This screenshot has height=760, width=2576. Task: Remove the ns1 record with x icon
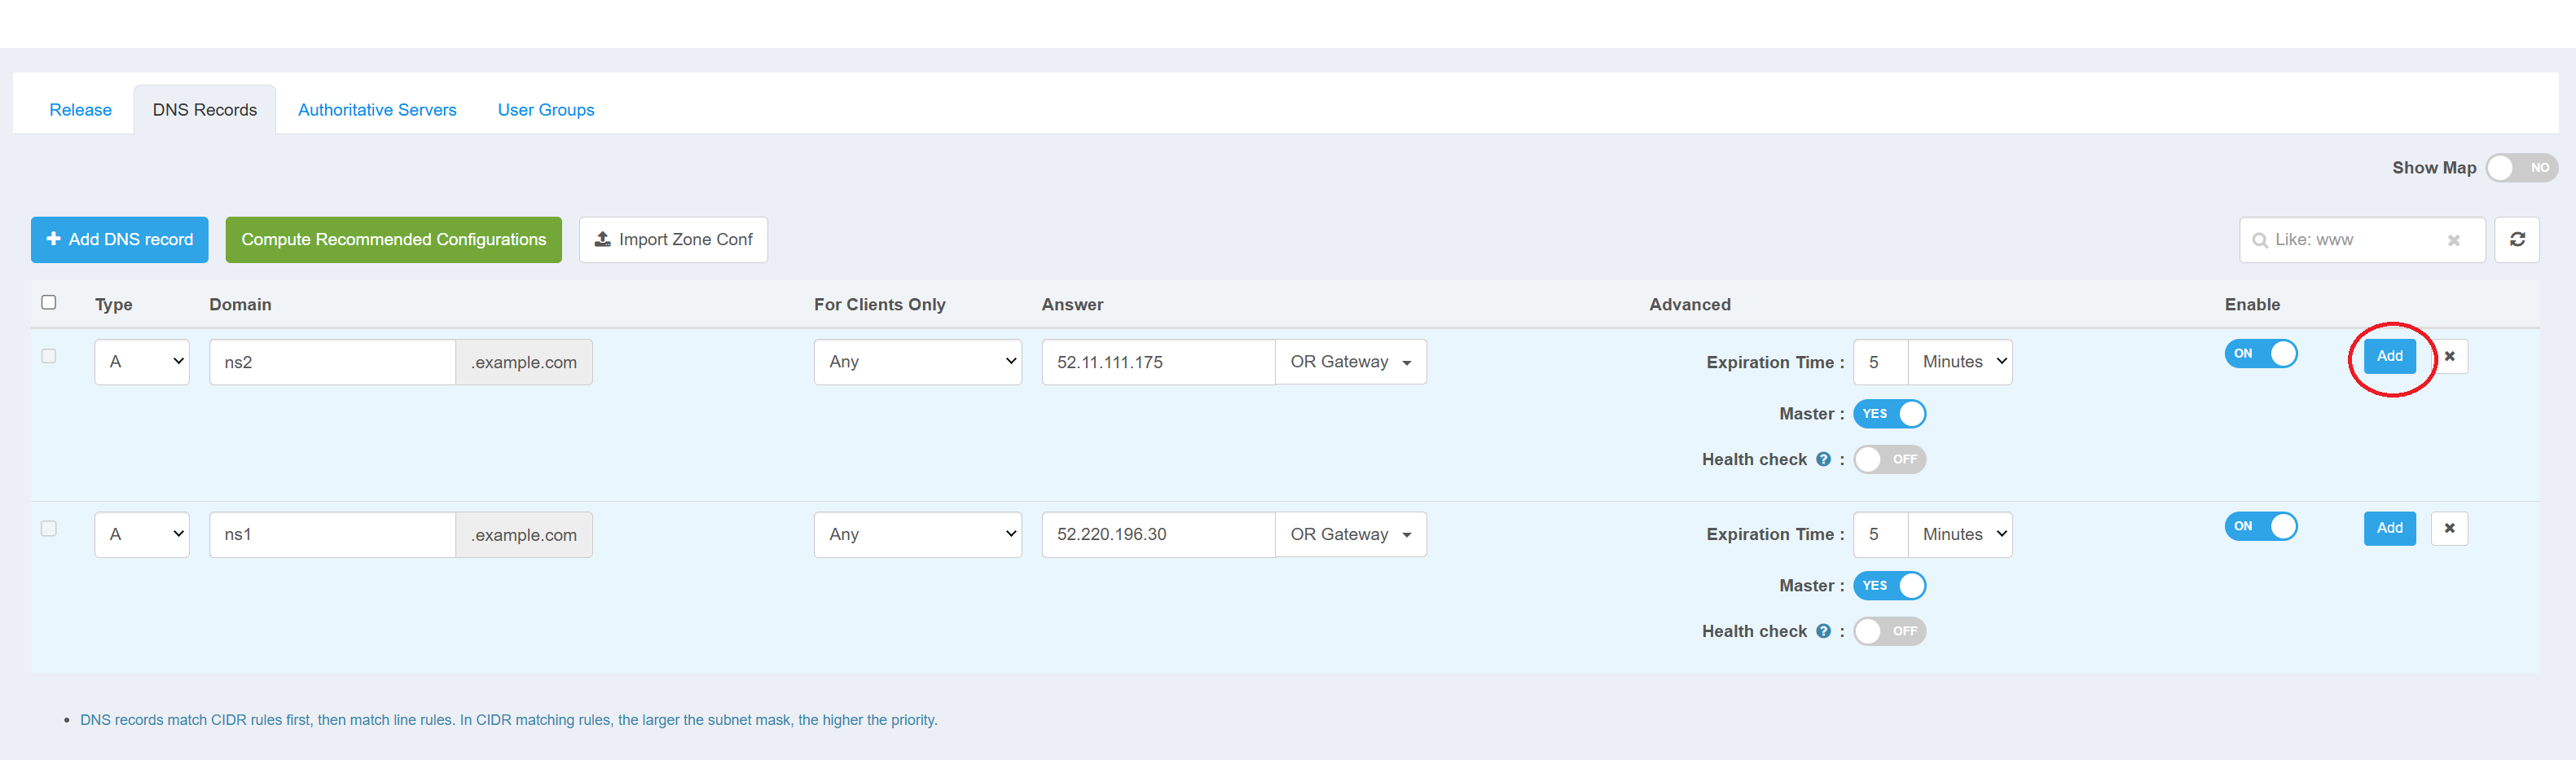pyautogui.click(x=2449, y=528)
